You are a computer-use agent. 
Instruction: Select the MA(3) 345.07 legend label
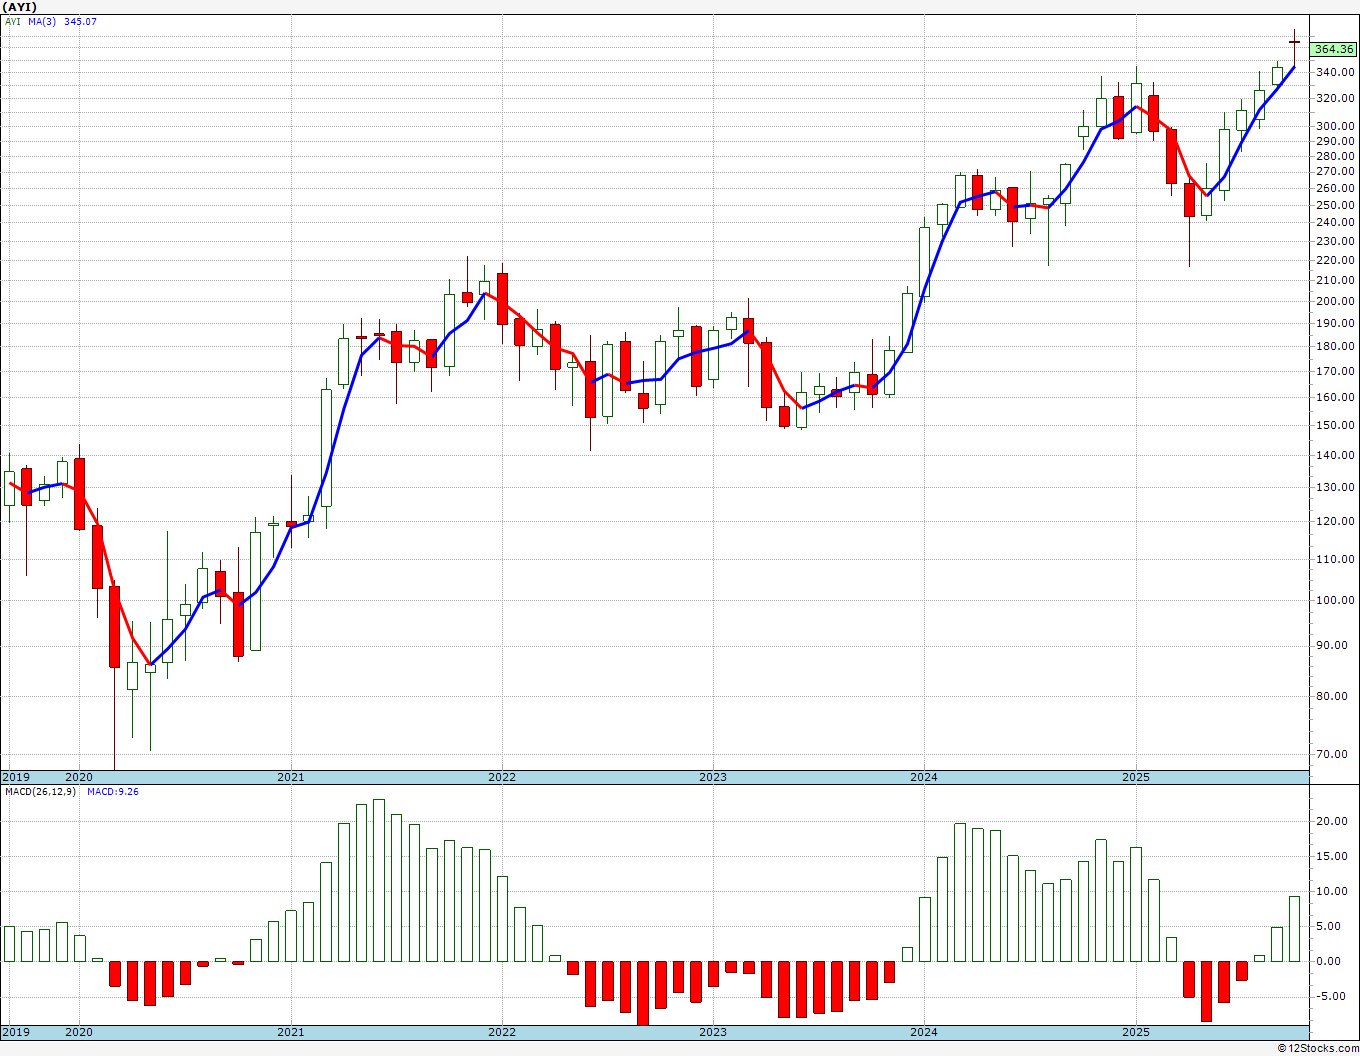[62, 21]
